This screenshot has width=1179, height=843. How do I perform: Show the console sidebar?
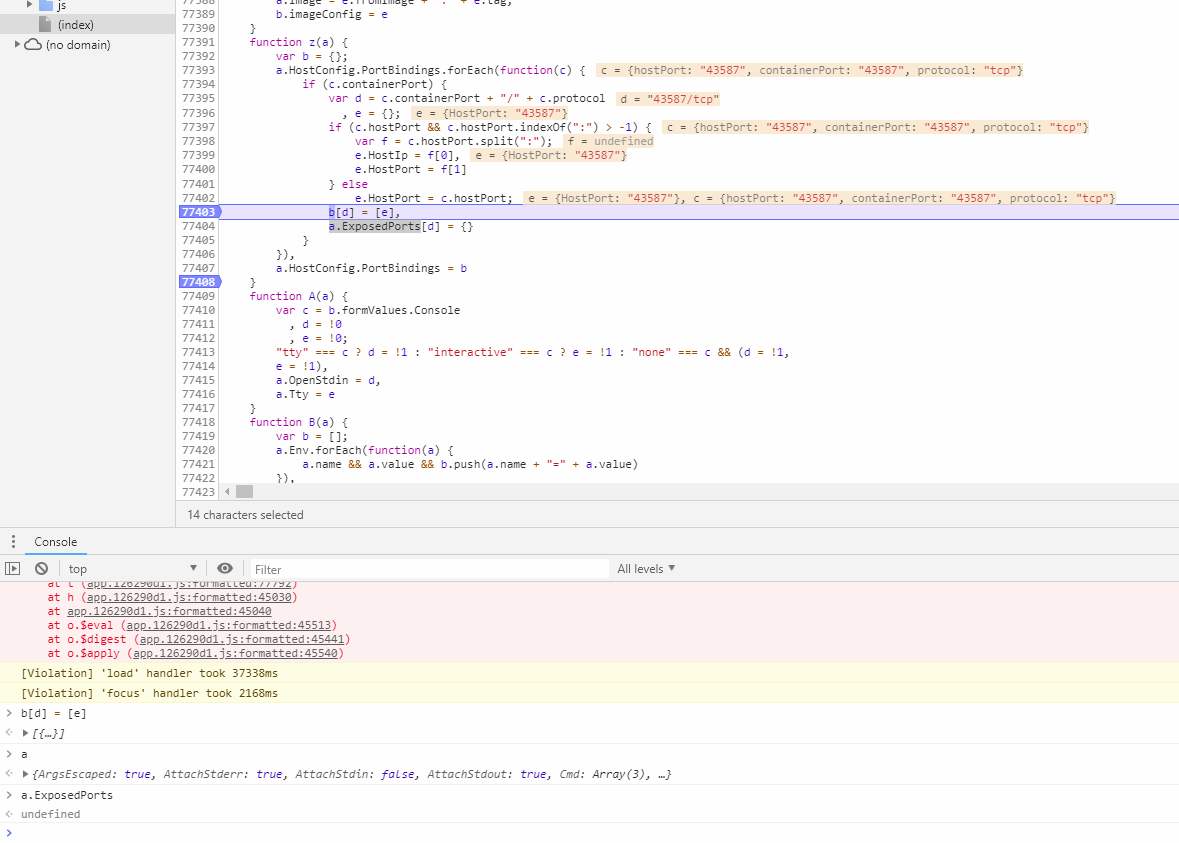pyautogui.click(x=13, y=569)
